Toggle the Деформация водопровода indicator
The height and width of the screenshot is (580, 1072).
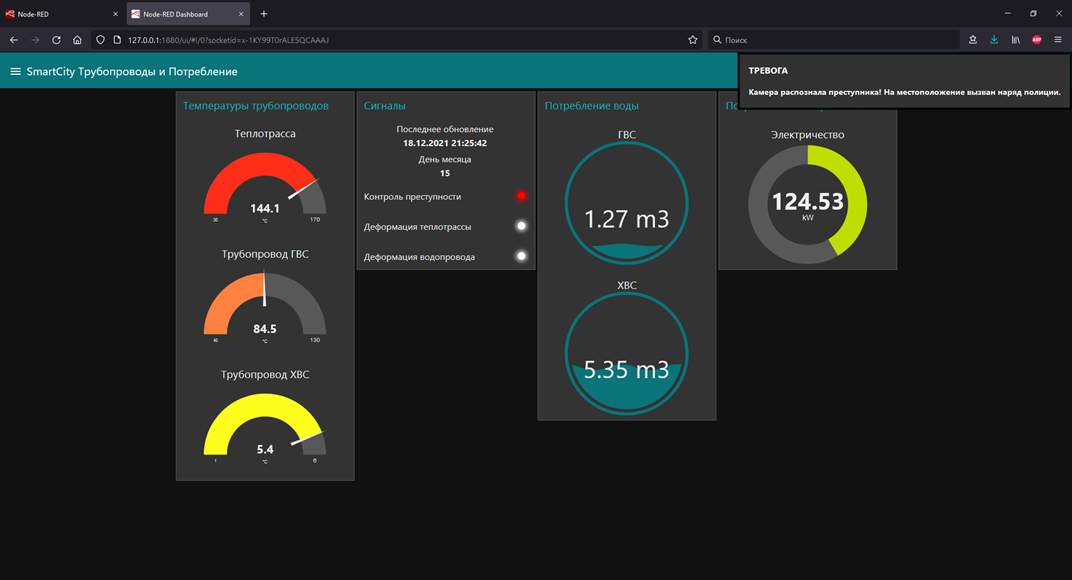click(x=521, y=256)
